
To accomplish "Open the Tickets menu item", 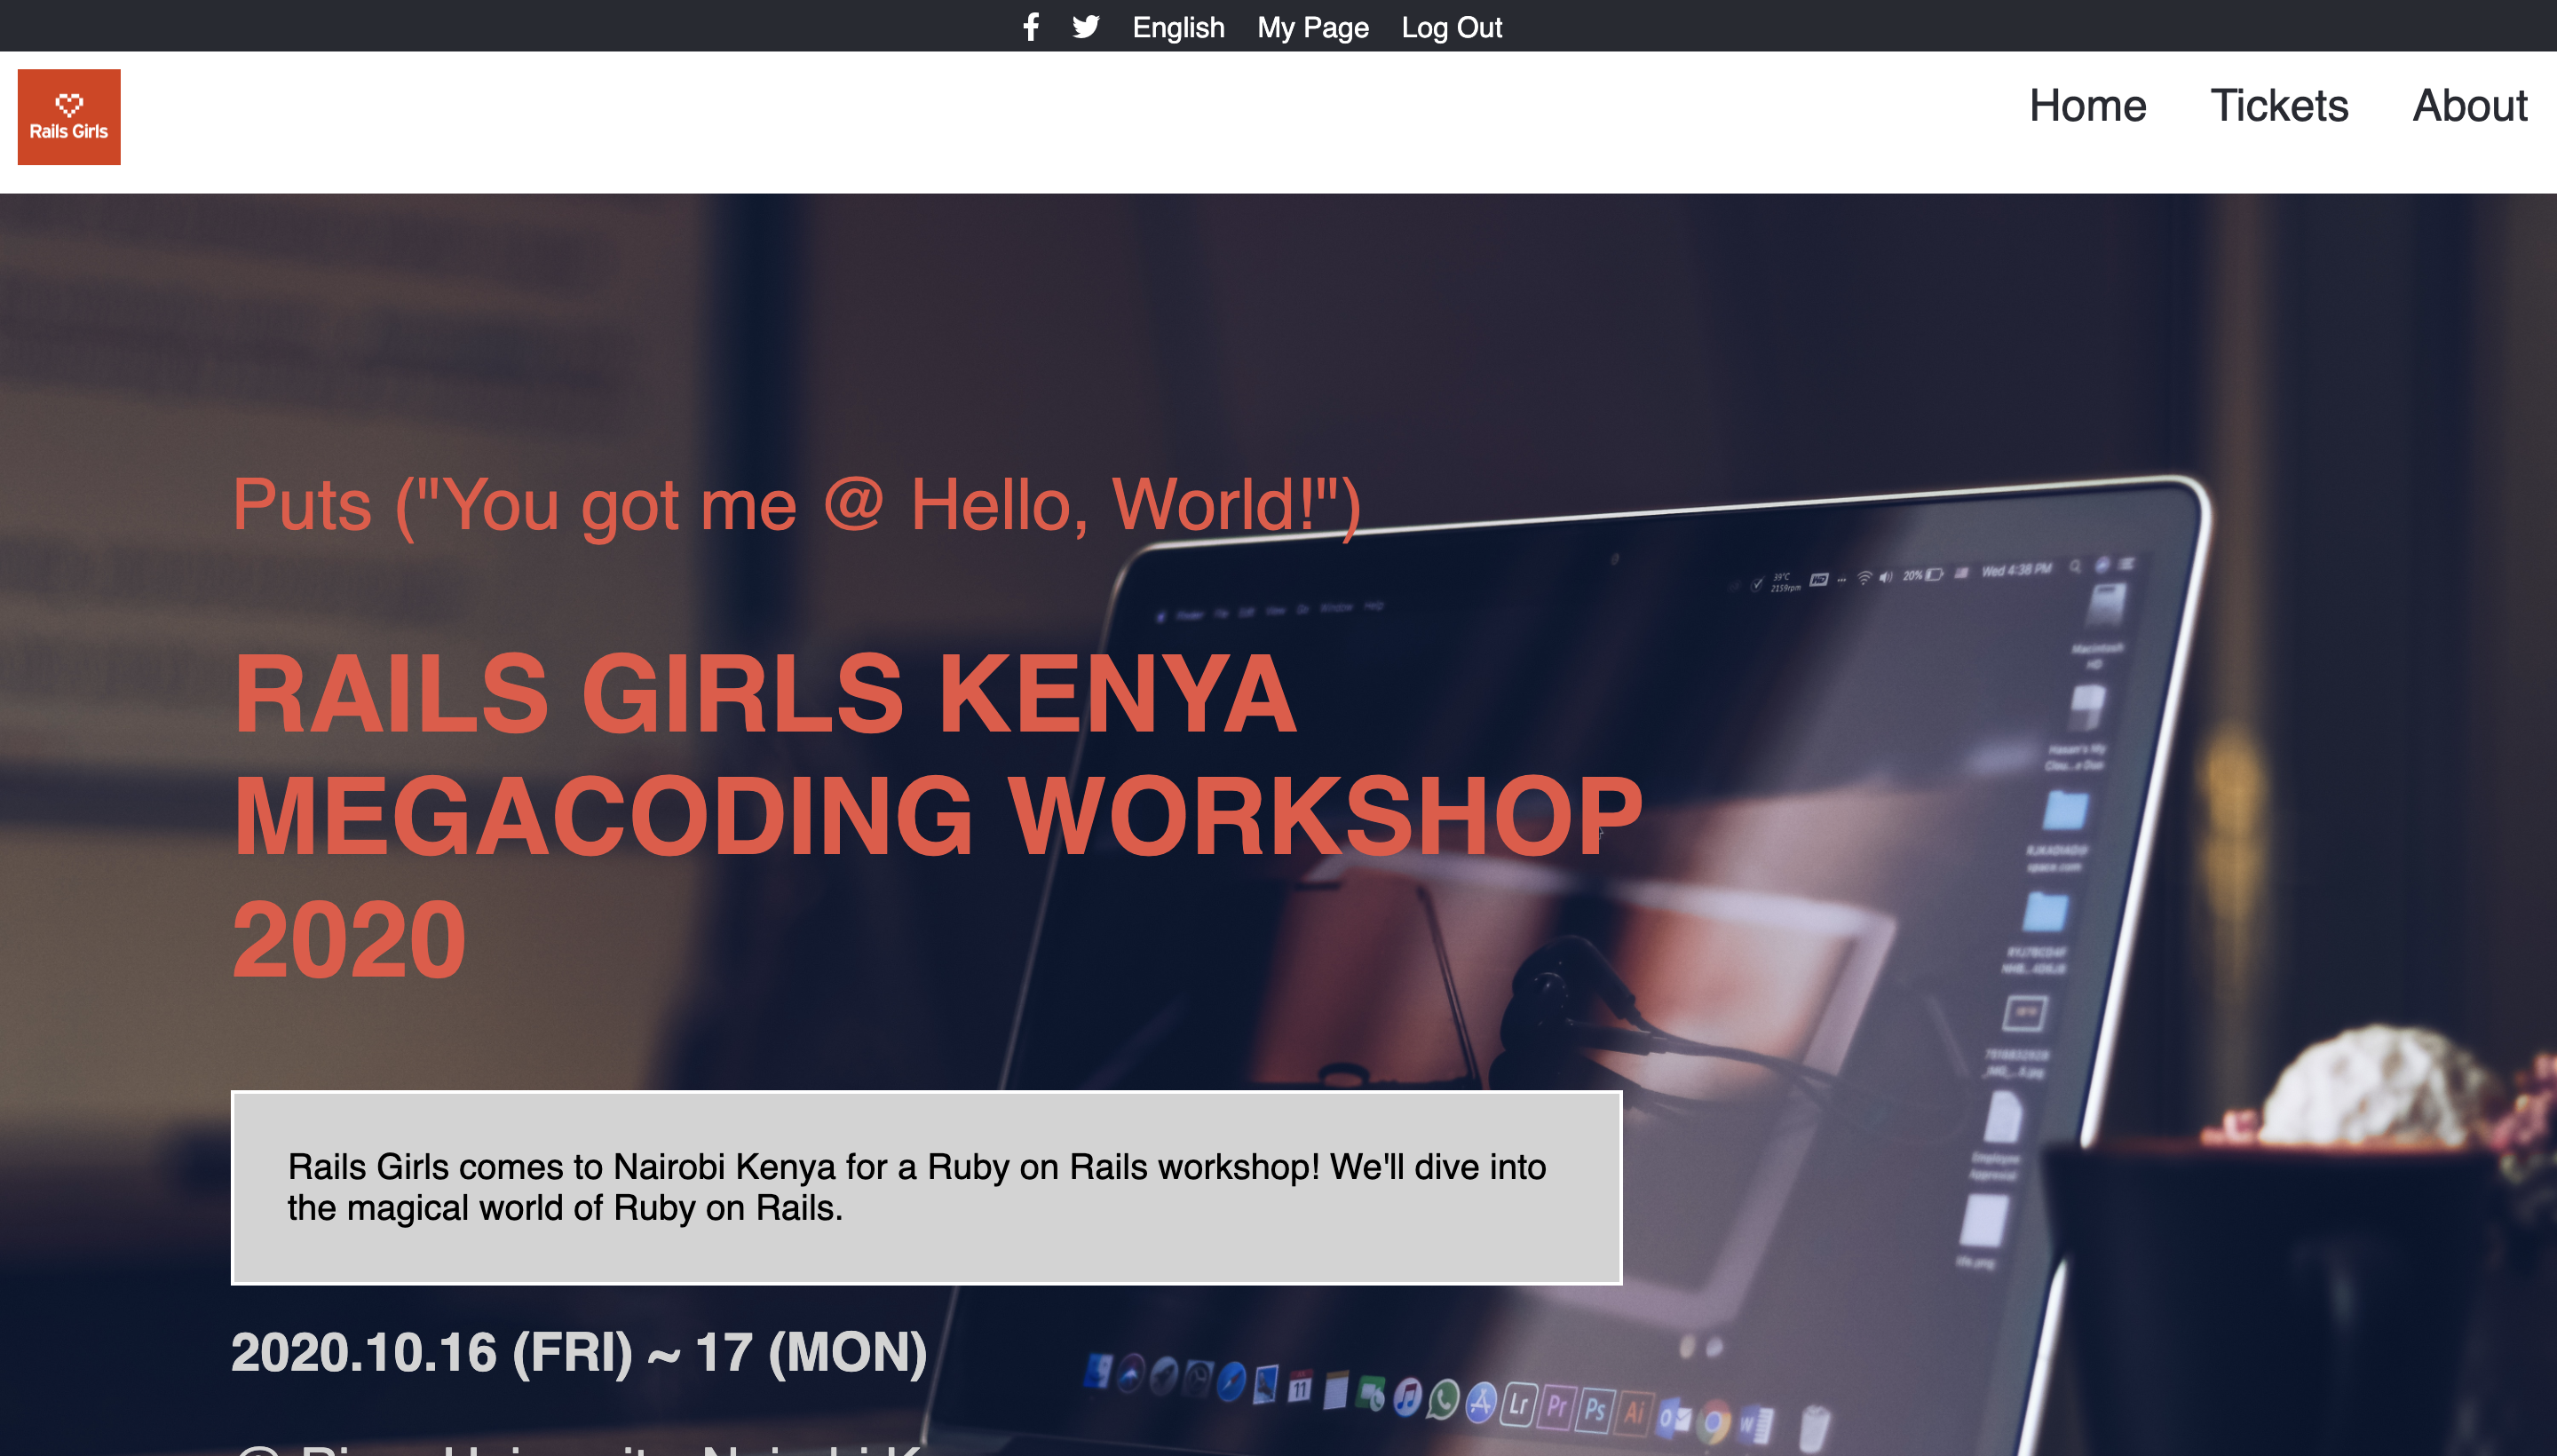I will (x=2278, y=106).
